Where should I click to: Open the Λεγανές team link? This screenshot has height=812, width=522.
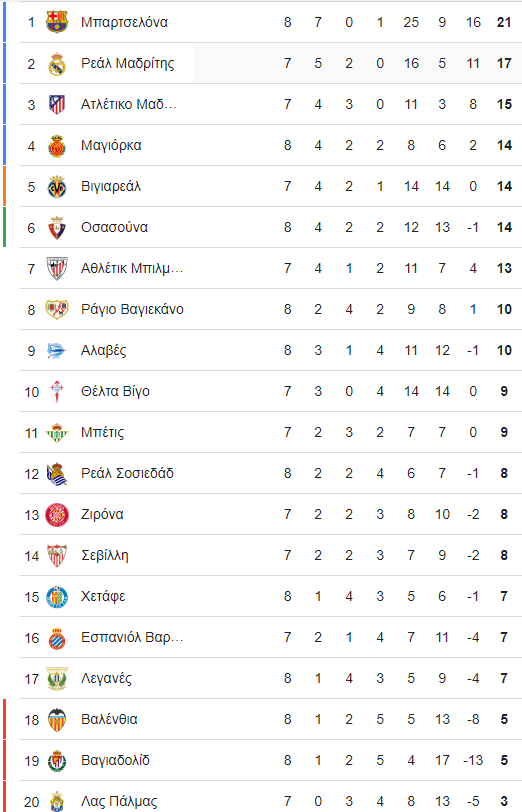(107, 678)
